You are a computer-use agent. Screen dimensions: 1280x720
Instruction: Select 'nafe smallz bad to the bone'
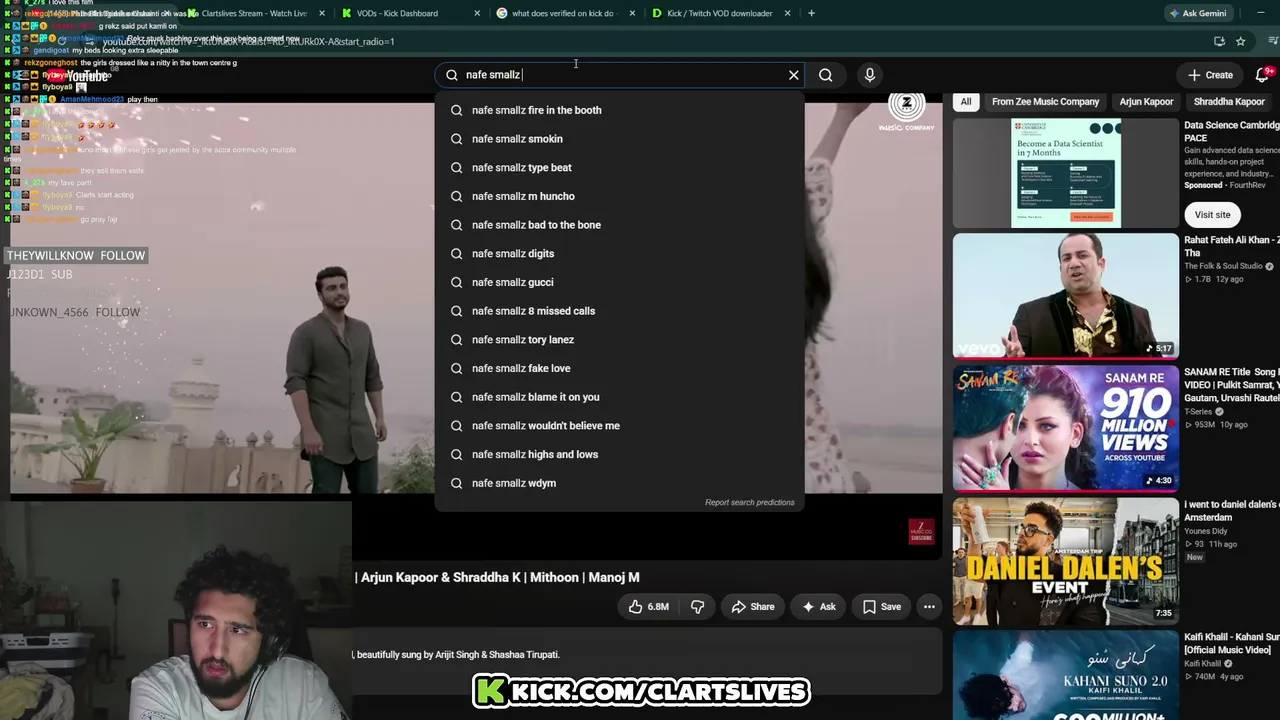click(620, 225)
